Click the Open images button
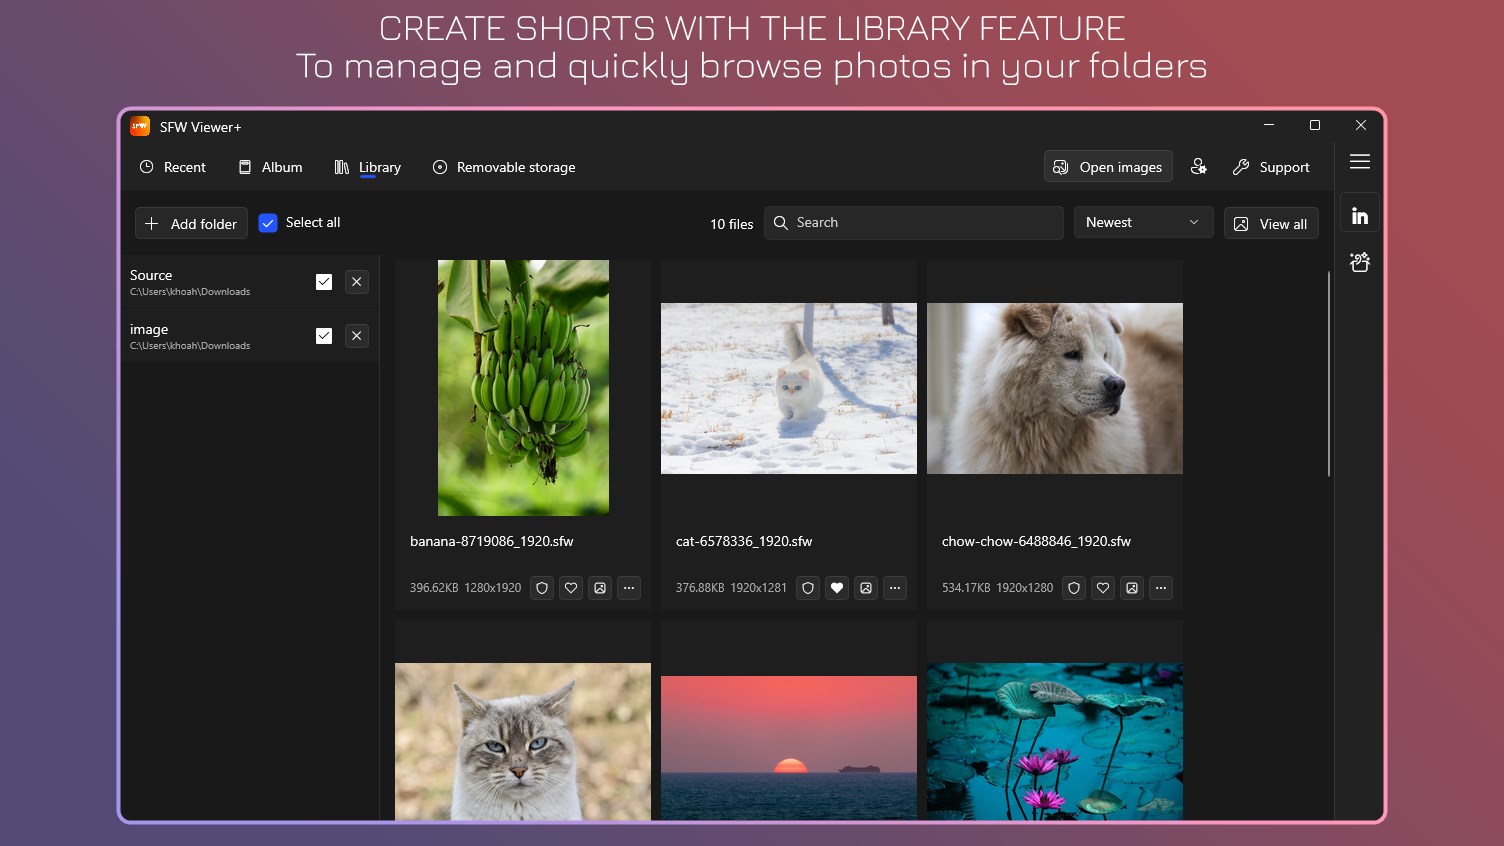 click(x=1108, y=167)
